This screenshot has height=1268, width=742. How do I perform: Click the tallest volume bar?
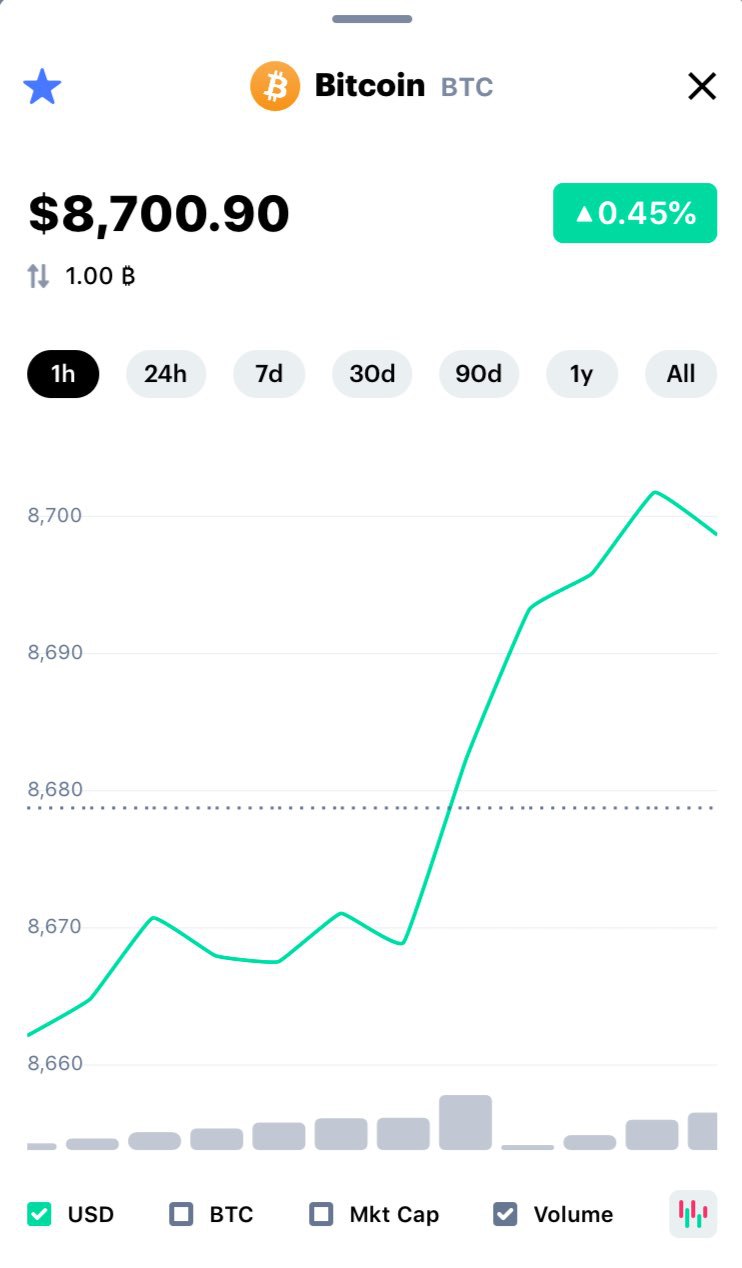[x=465, y=1122]
